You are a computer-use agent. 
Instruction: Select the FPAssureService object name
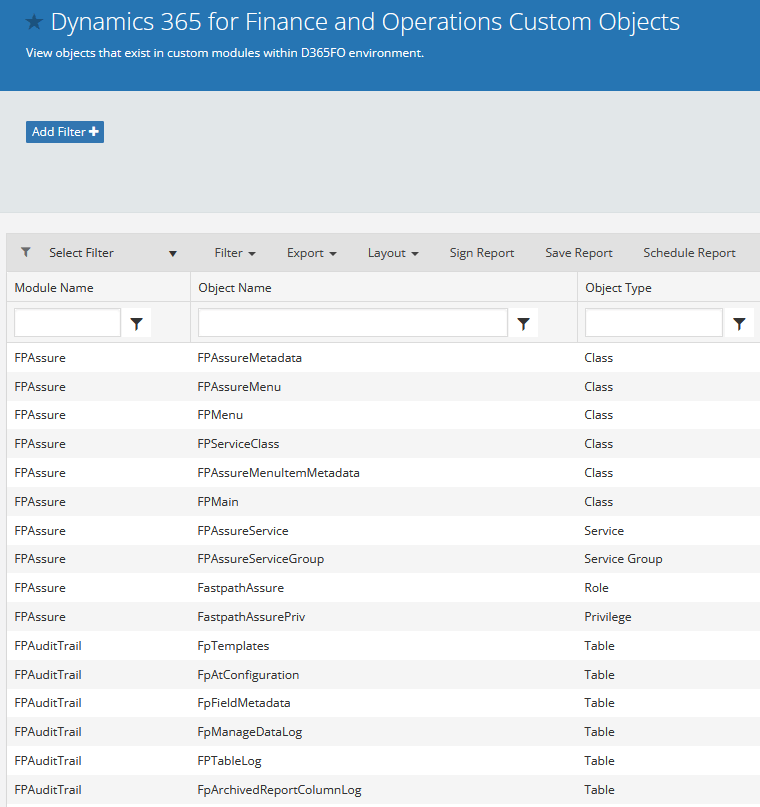(x=243, y=531)
